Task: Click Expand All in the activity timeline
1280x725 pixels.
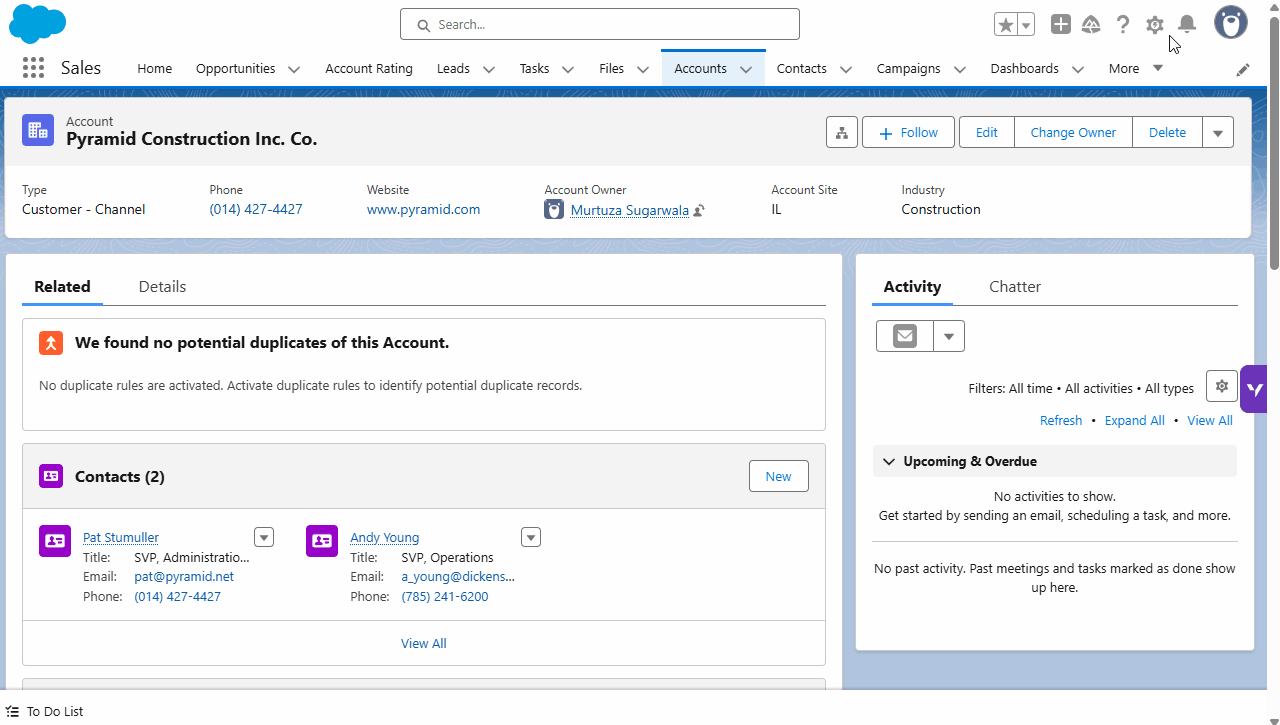Action: [1135, 421]
